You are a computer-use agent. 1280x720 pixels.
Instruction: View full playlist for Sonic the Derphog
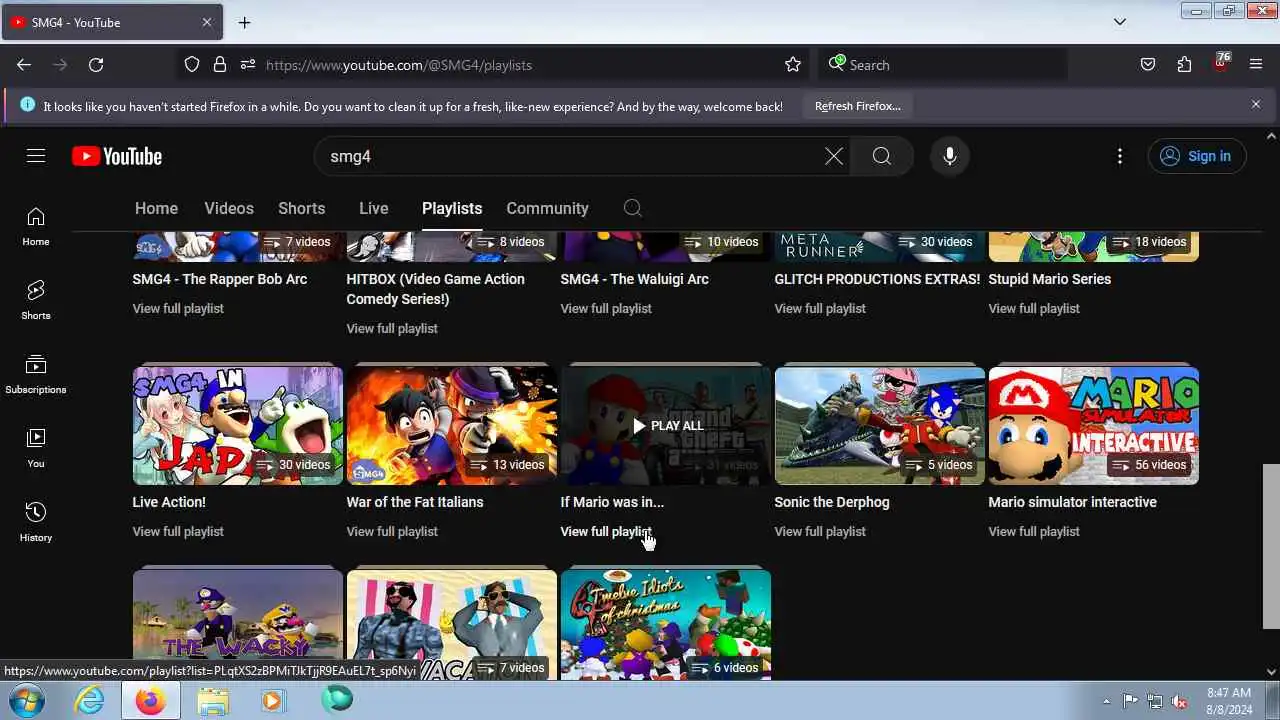pos(820,531)
